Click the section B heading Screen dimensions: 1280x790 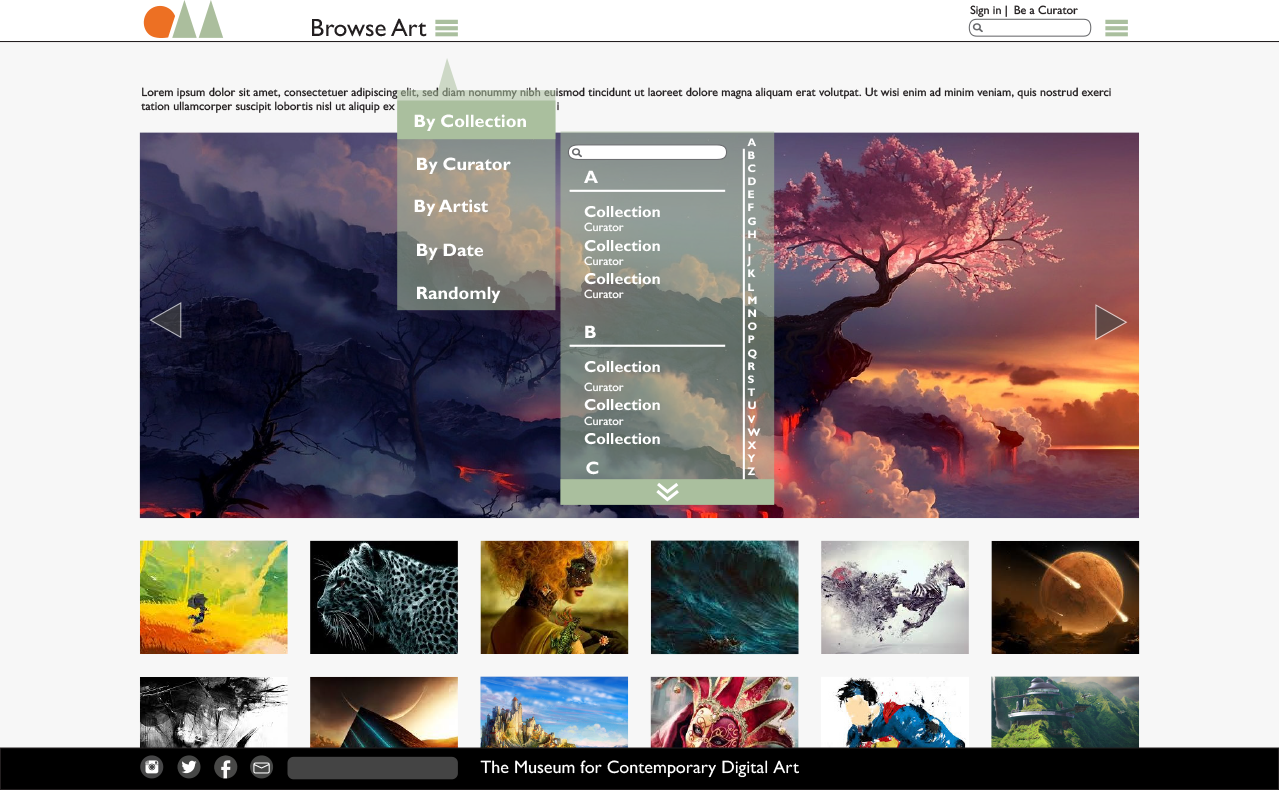point(590,332)
